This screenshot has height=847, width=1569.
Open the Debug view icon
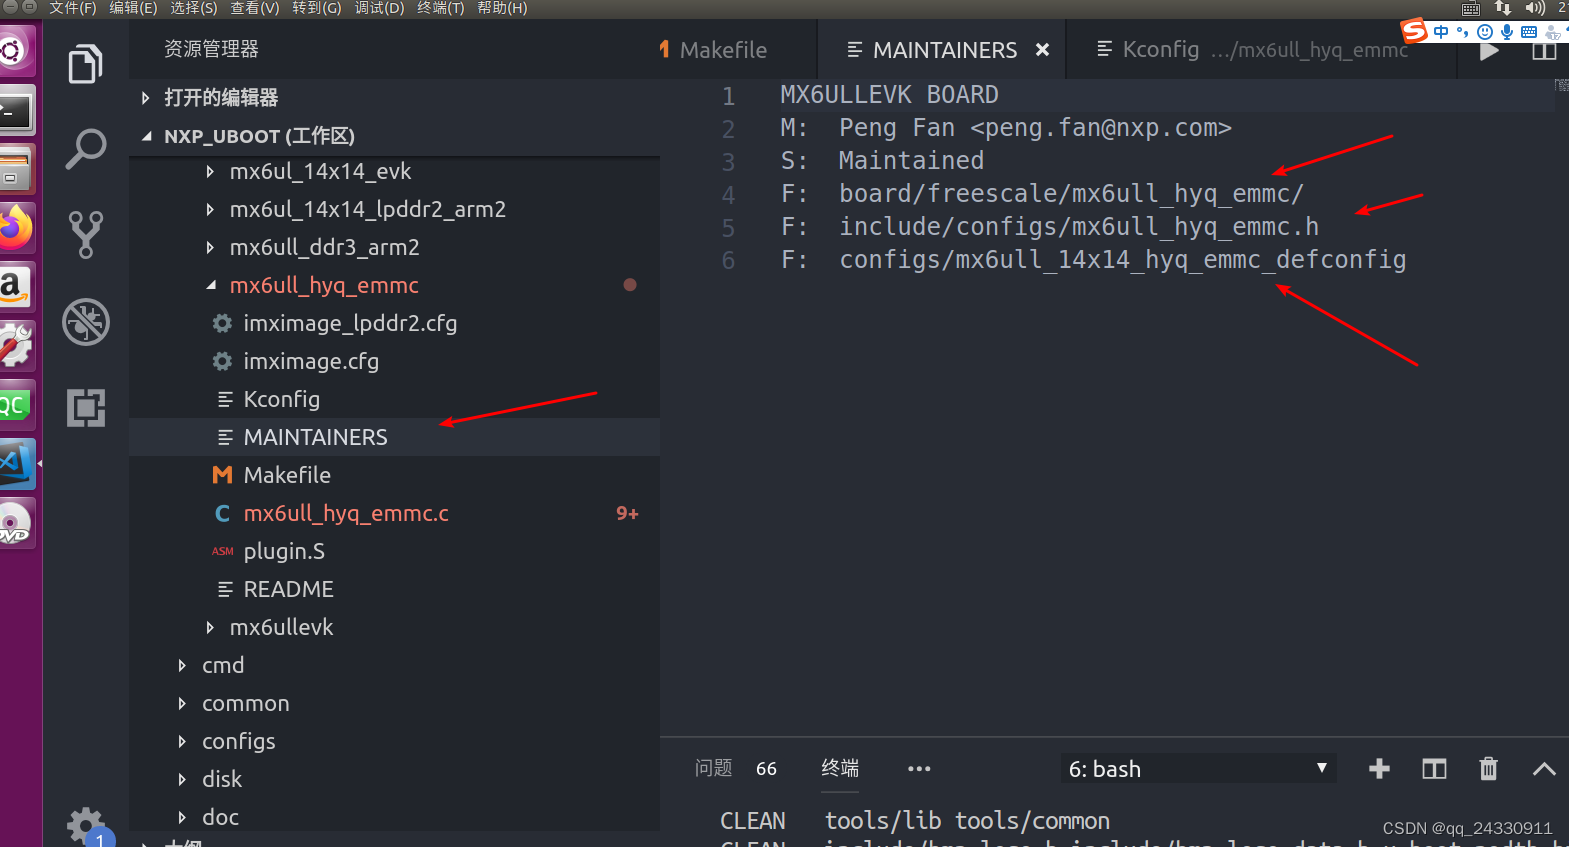pos(86,322)
